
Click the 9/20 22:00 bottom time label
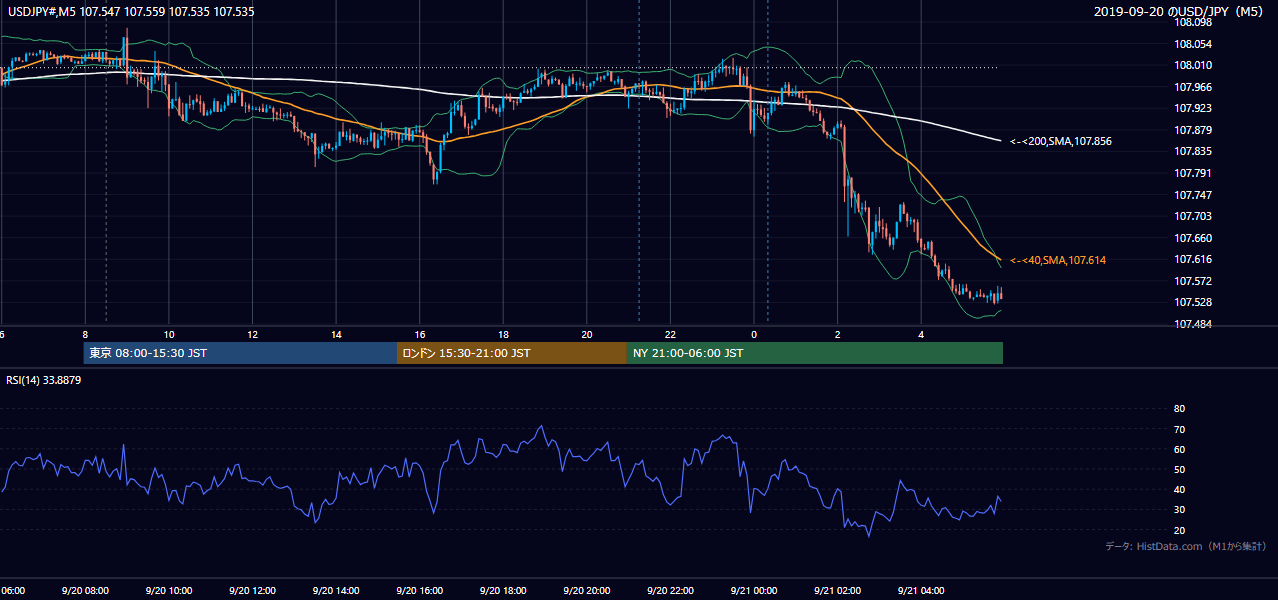click(670, 591)
